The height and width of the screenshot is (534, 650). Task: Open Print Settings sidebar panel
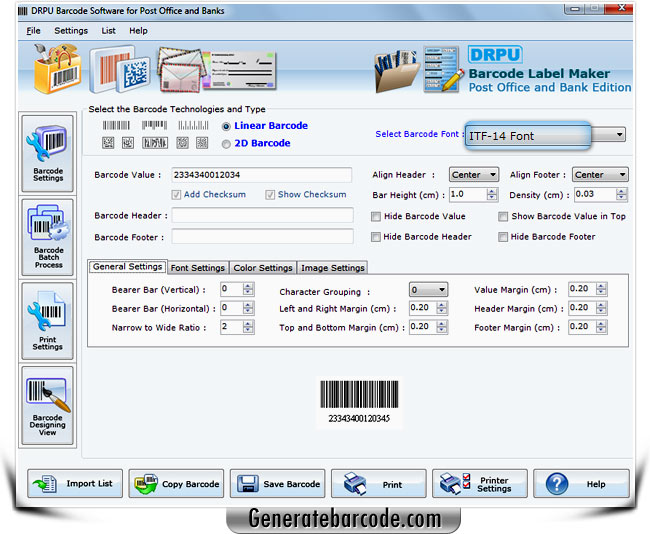pyautogui.click(x=48, y=321)
